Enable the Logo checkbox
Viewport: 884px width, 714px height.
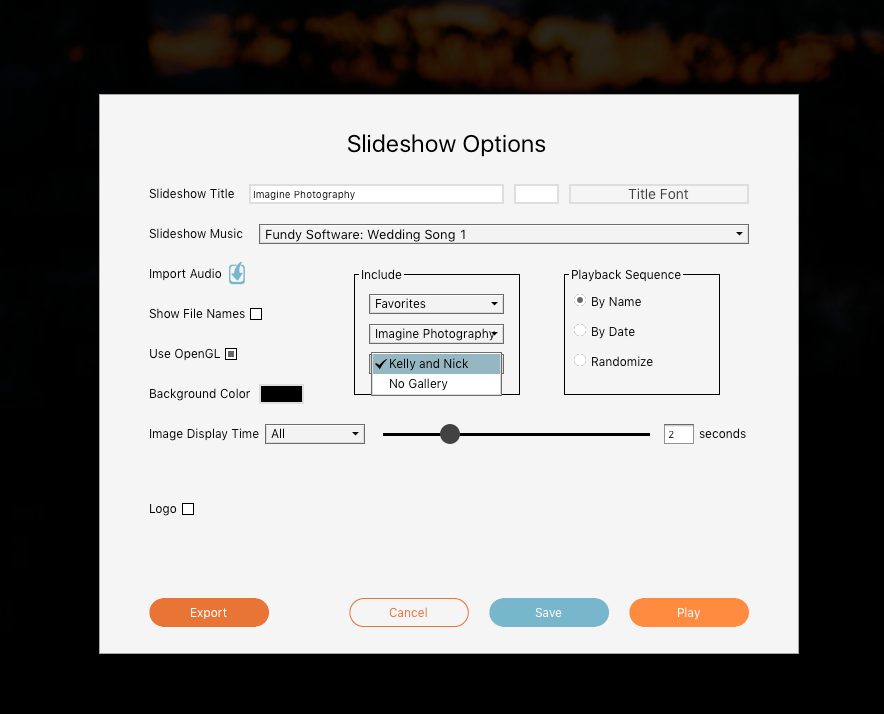[188, 509]
